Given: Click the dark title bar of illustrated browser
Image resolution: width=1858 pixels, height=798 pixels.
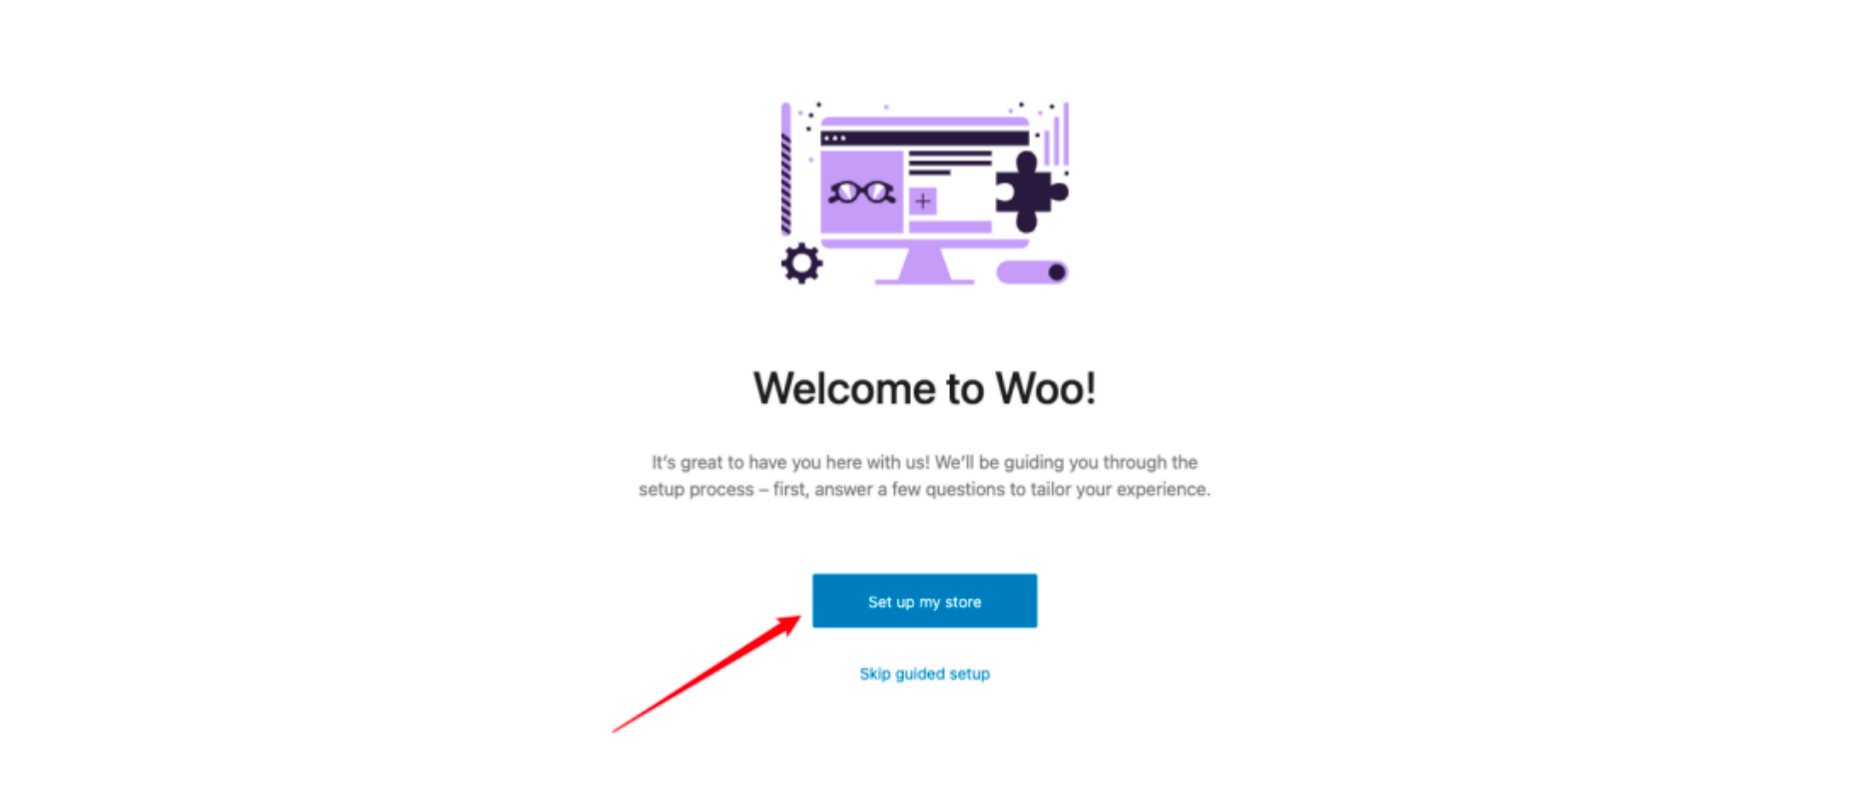Looking at the screenshot, I should click(x=924, y=138).
